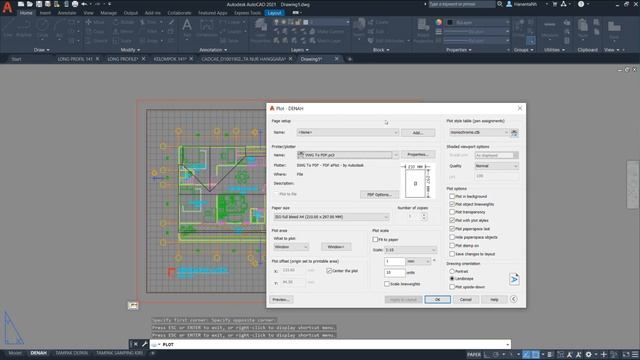Click the PDF Options... button
The height and width of the screenshot is (360, 640).
[x=380, y=195]
